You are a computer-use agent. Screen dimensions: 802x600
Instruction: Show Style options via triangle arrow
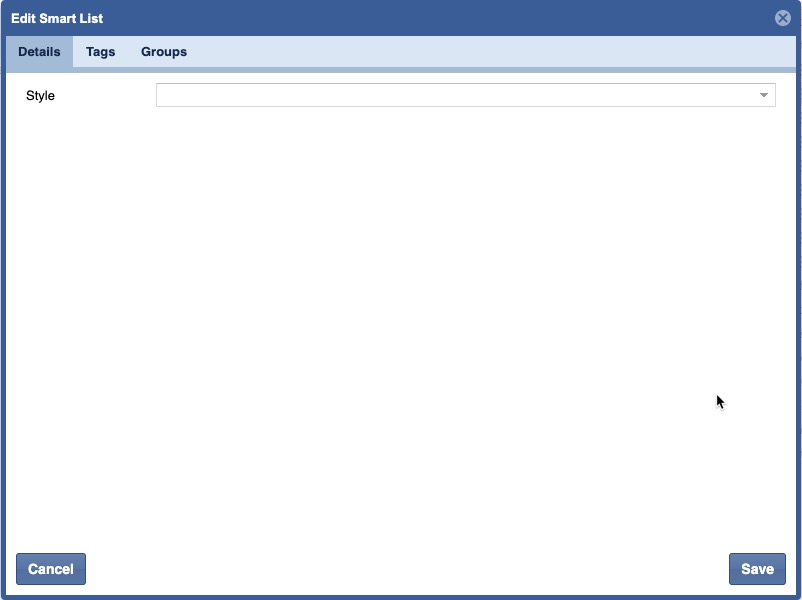coord(764,95)
